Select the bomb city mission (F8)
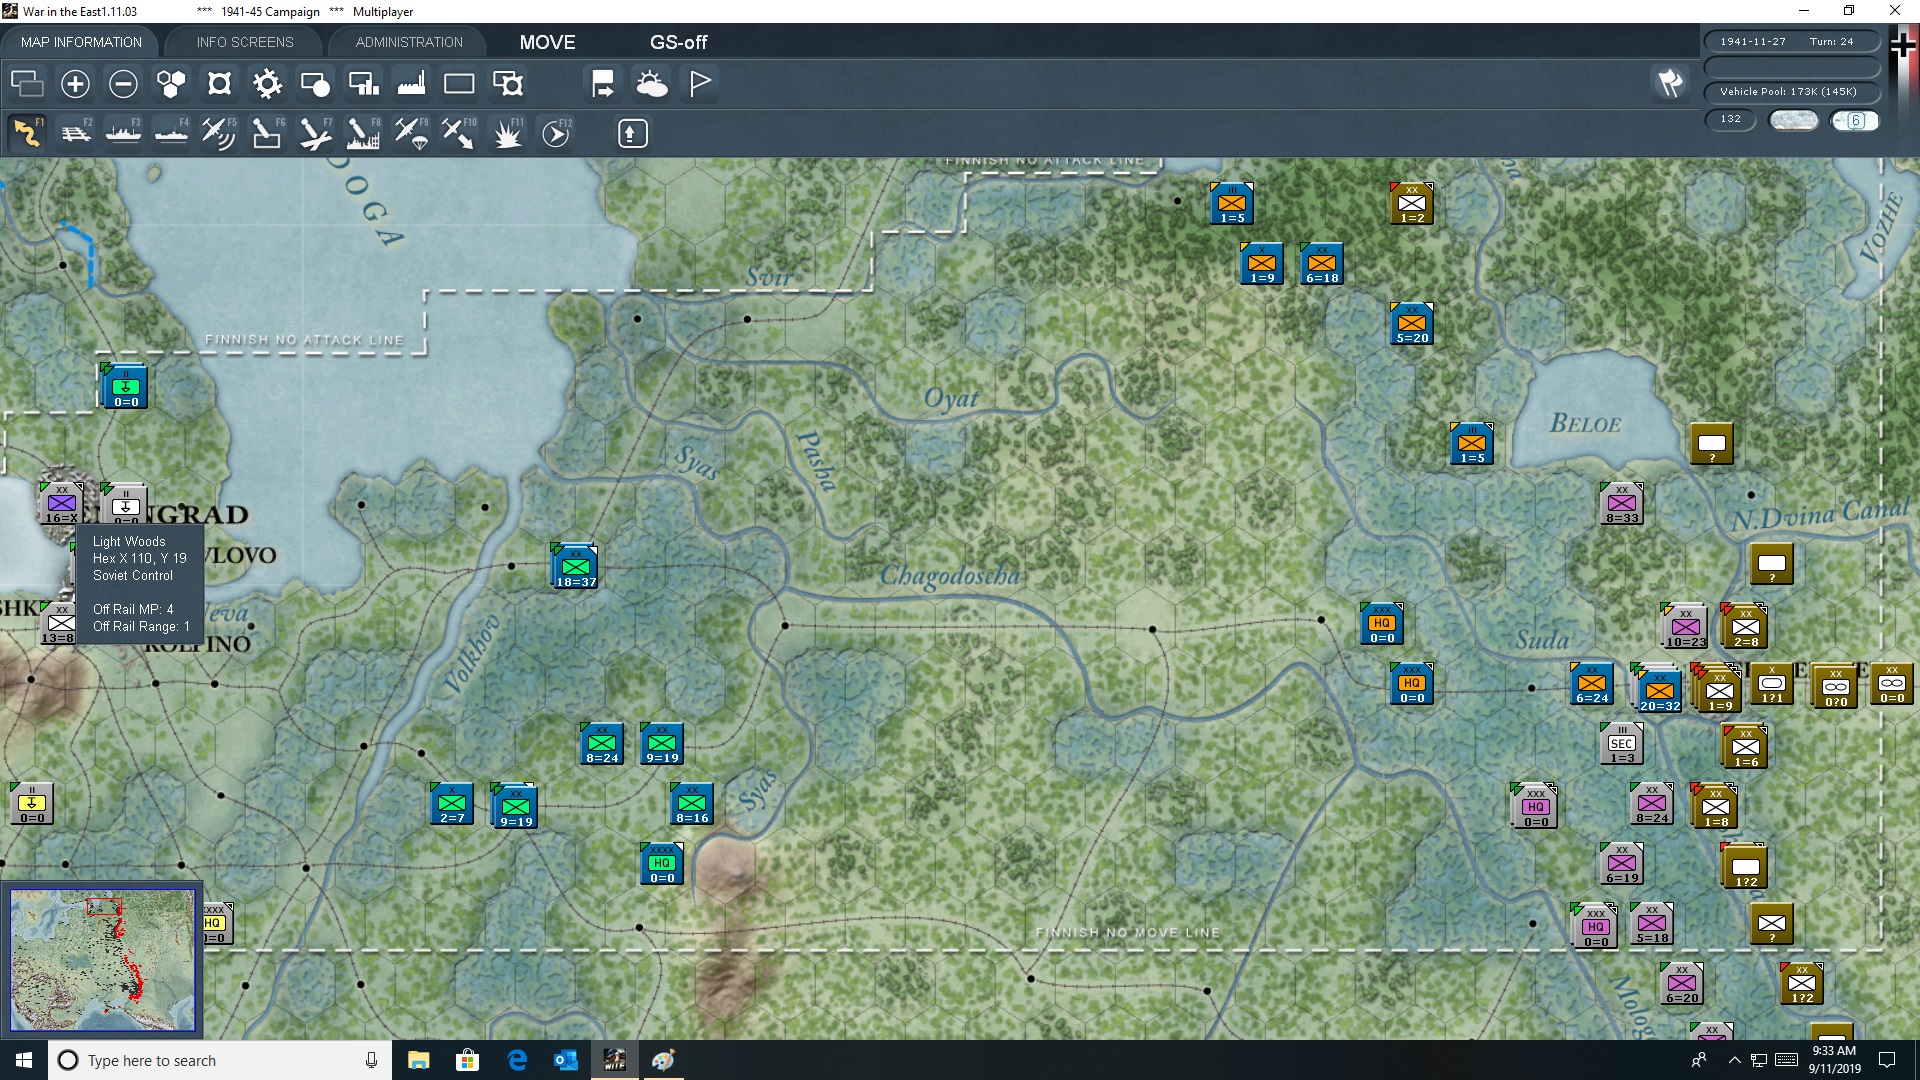Image resolution: width=1920 pixels, height=1080 pixels. coord(362,133)
